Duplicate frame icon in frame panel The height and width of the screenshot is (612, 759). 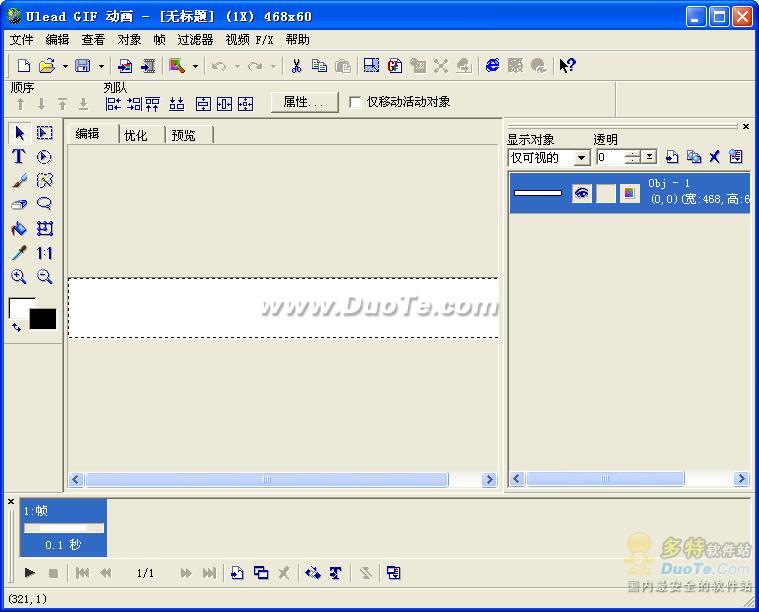pos(261,573)
